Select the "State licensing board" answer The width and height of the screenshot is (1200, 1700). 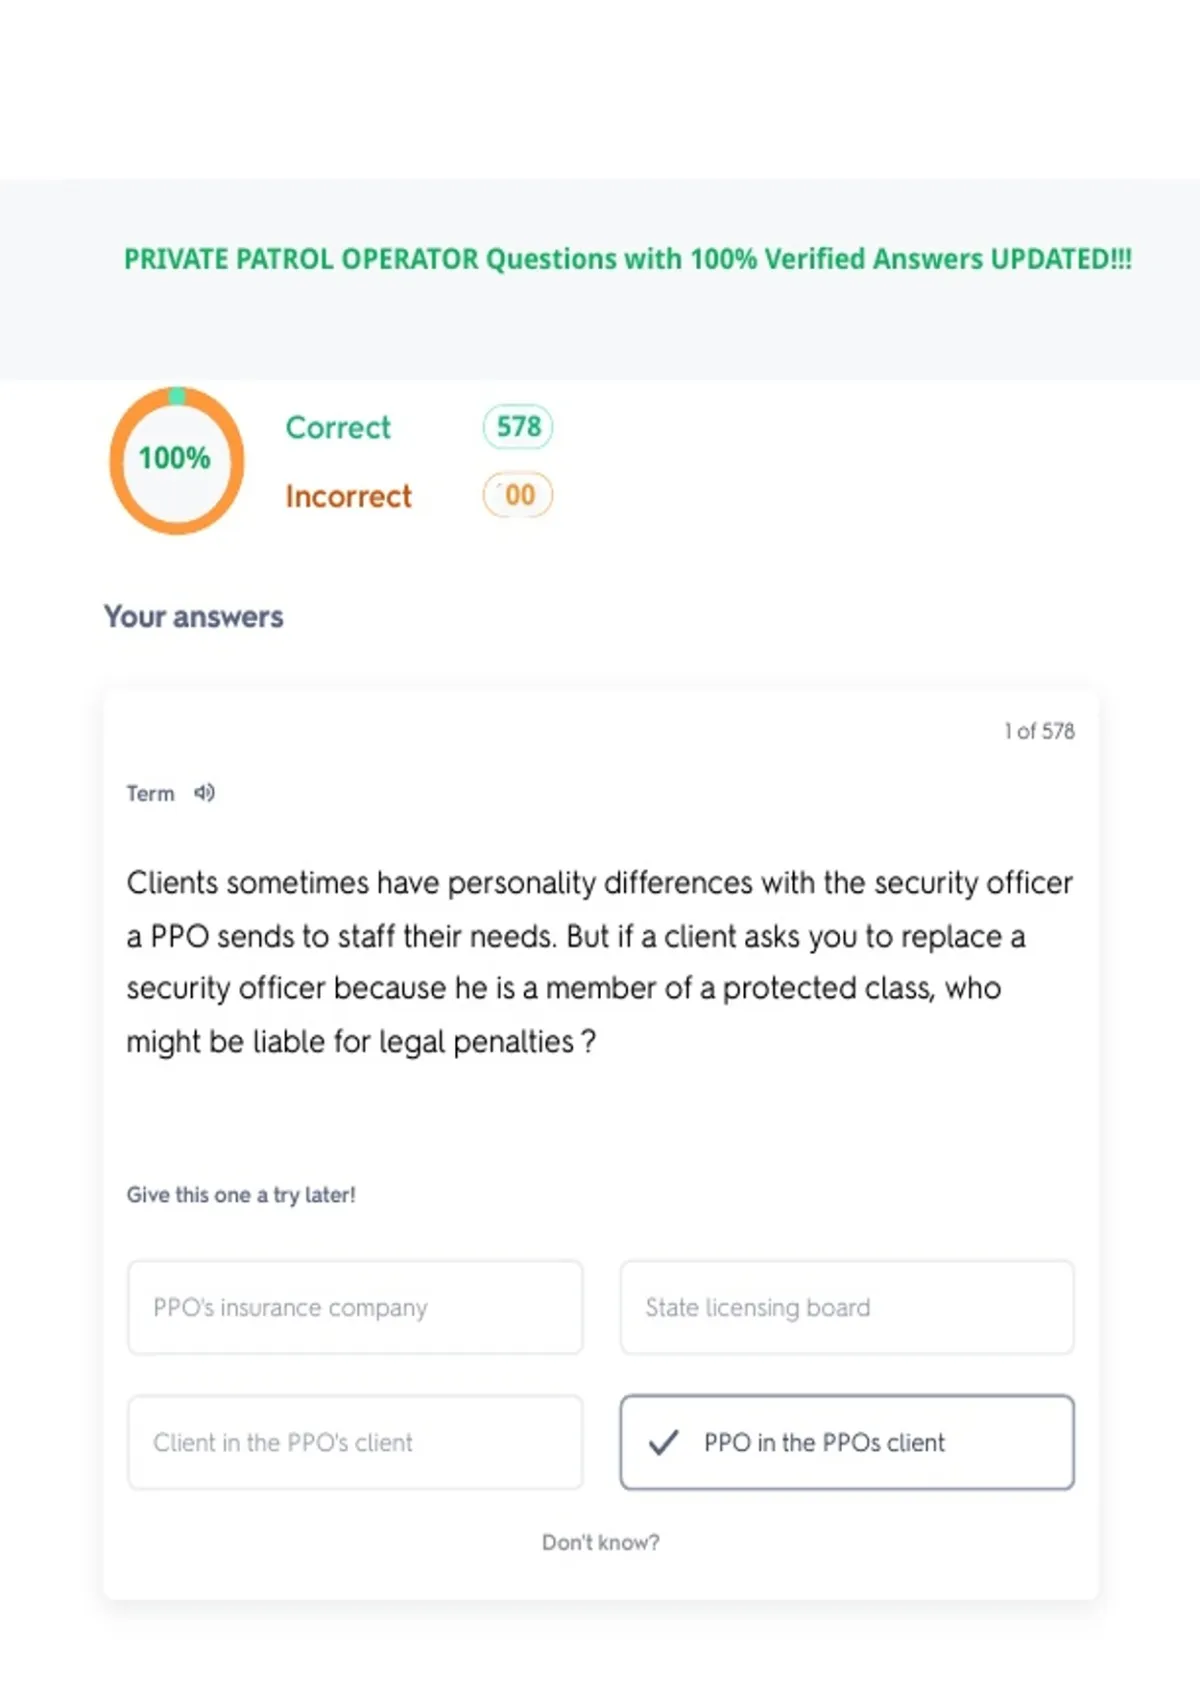847,1308
